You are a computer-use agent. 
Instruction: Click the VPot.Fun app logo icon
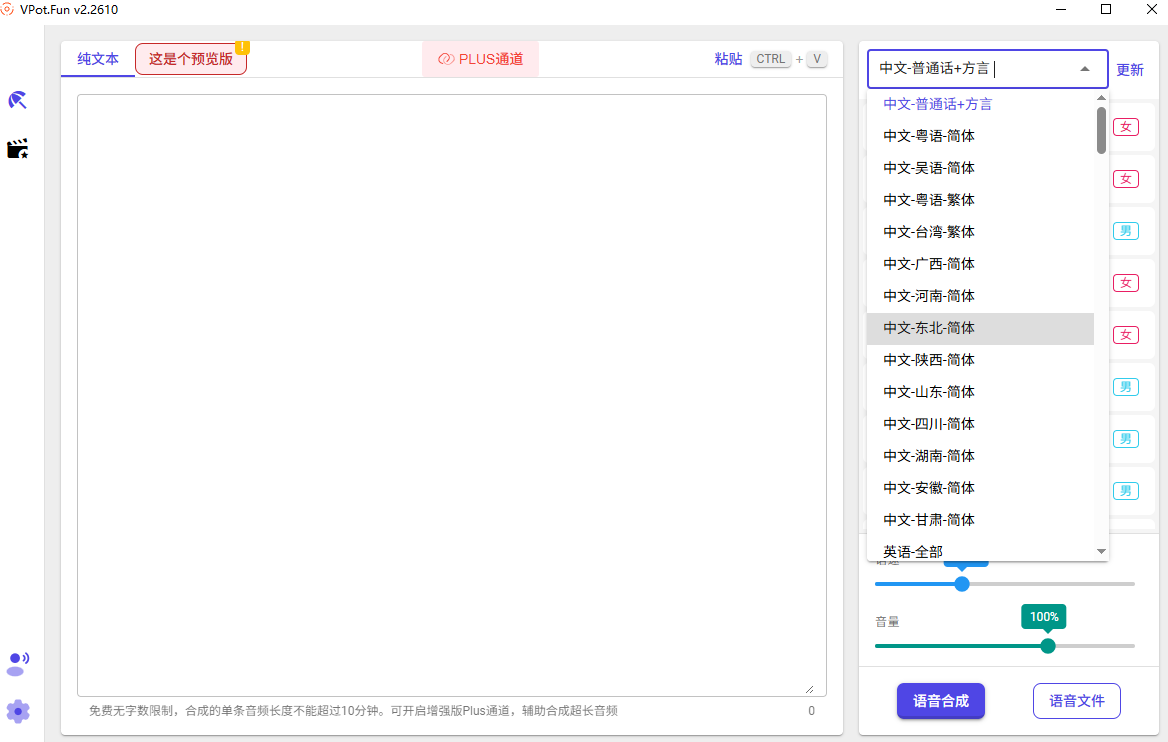click(7, 10)
